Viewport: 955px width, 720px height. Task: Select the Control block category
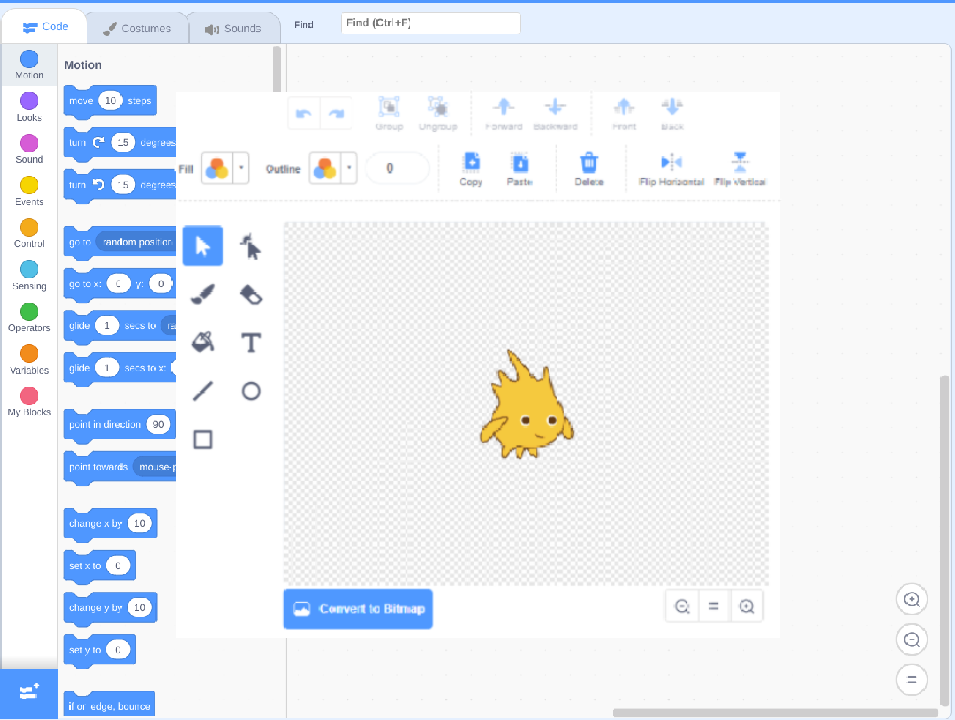(x=29, y=233)
